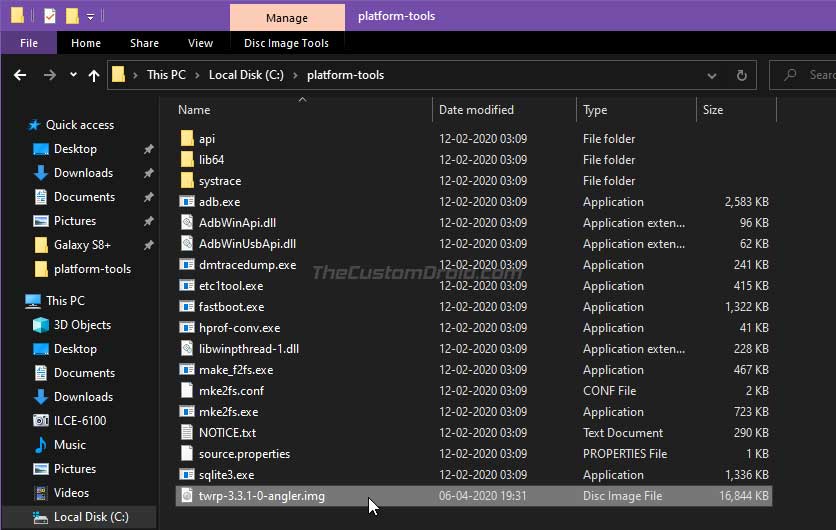The height and width of the screenshot is (530, 836).
Task: Select platform-tools in Quick access list
Action: pos(92,269)
